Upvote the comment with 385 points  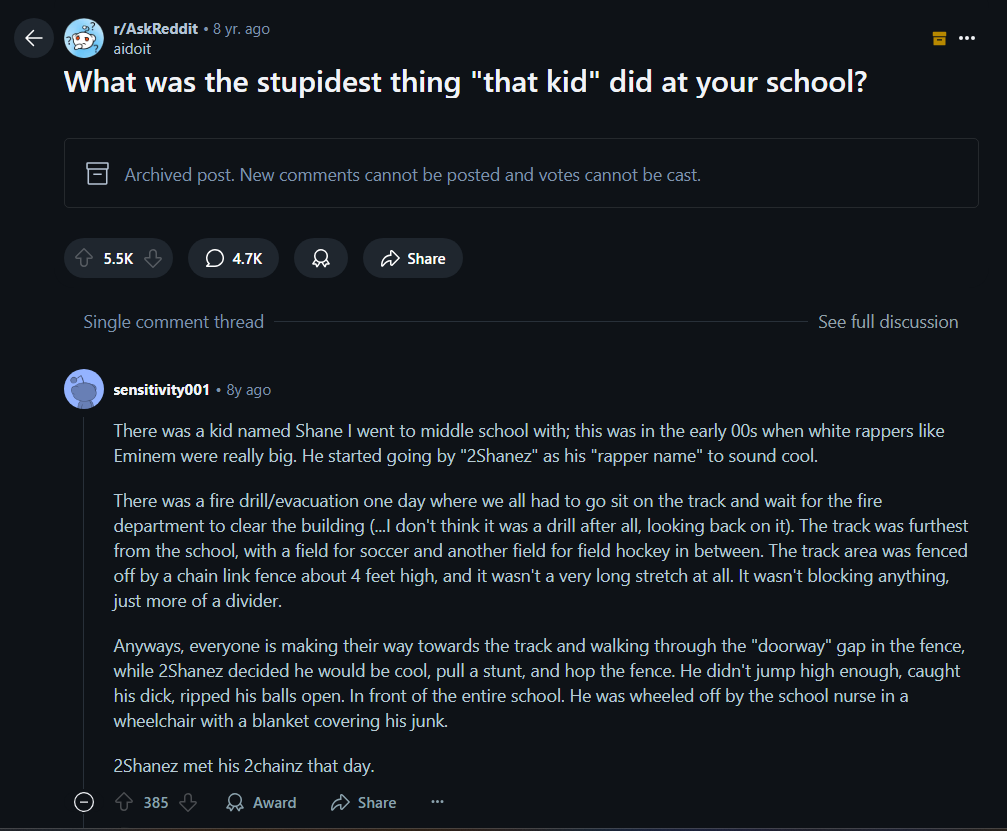pos(124,802)
